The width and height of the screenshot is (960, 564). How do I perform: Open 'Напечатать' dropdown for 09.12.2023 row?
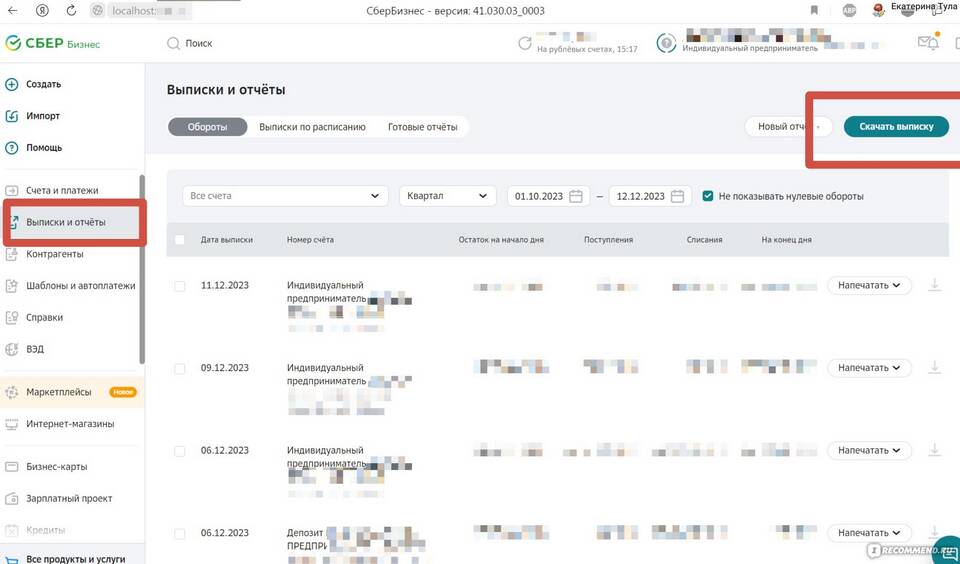point(868,368)
